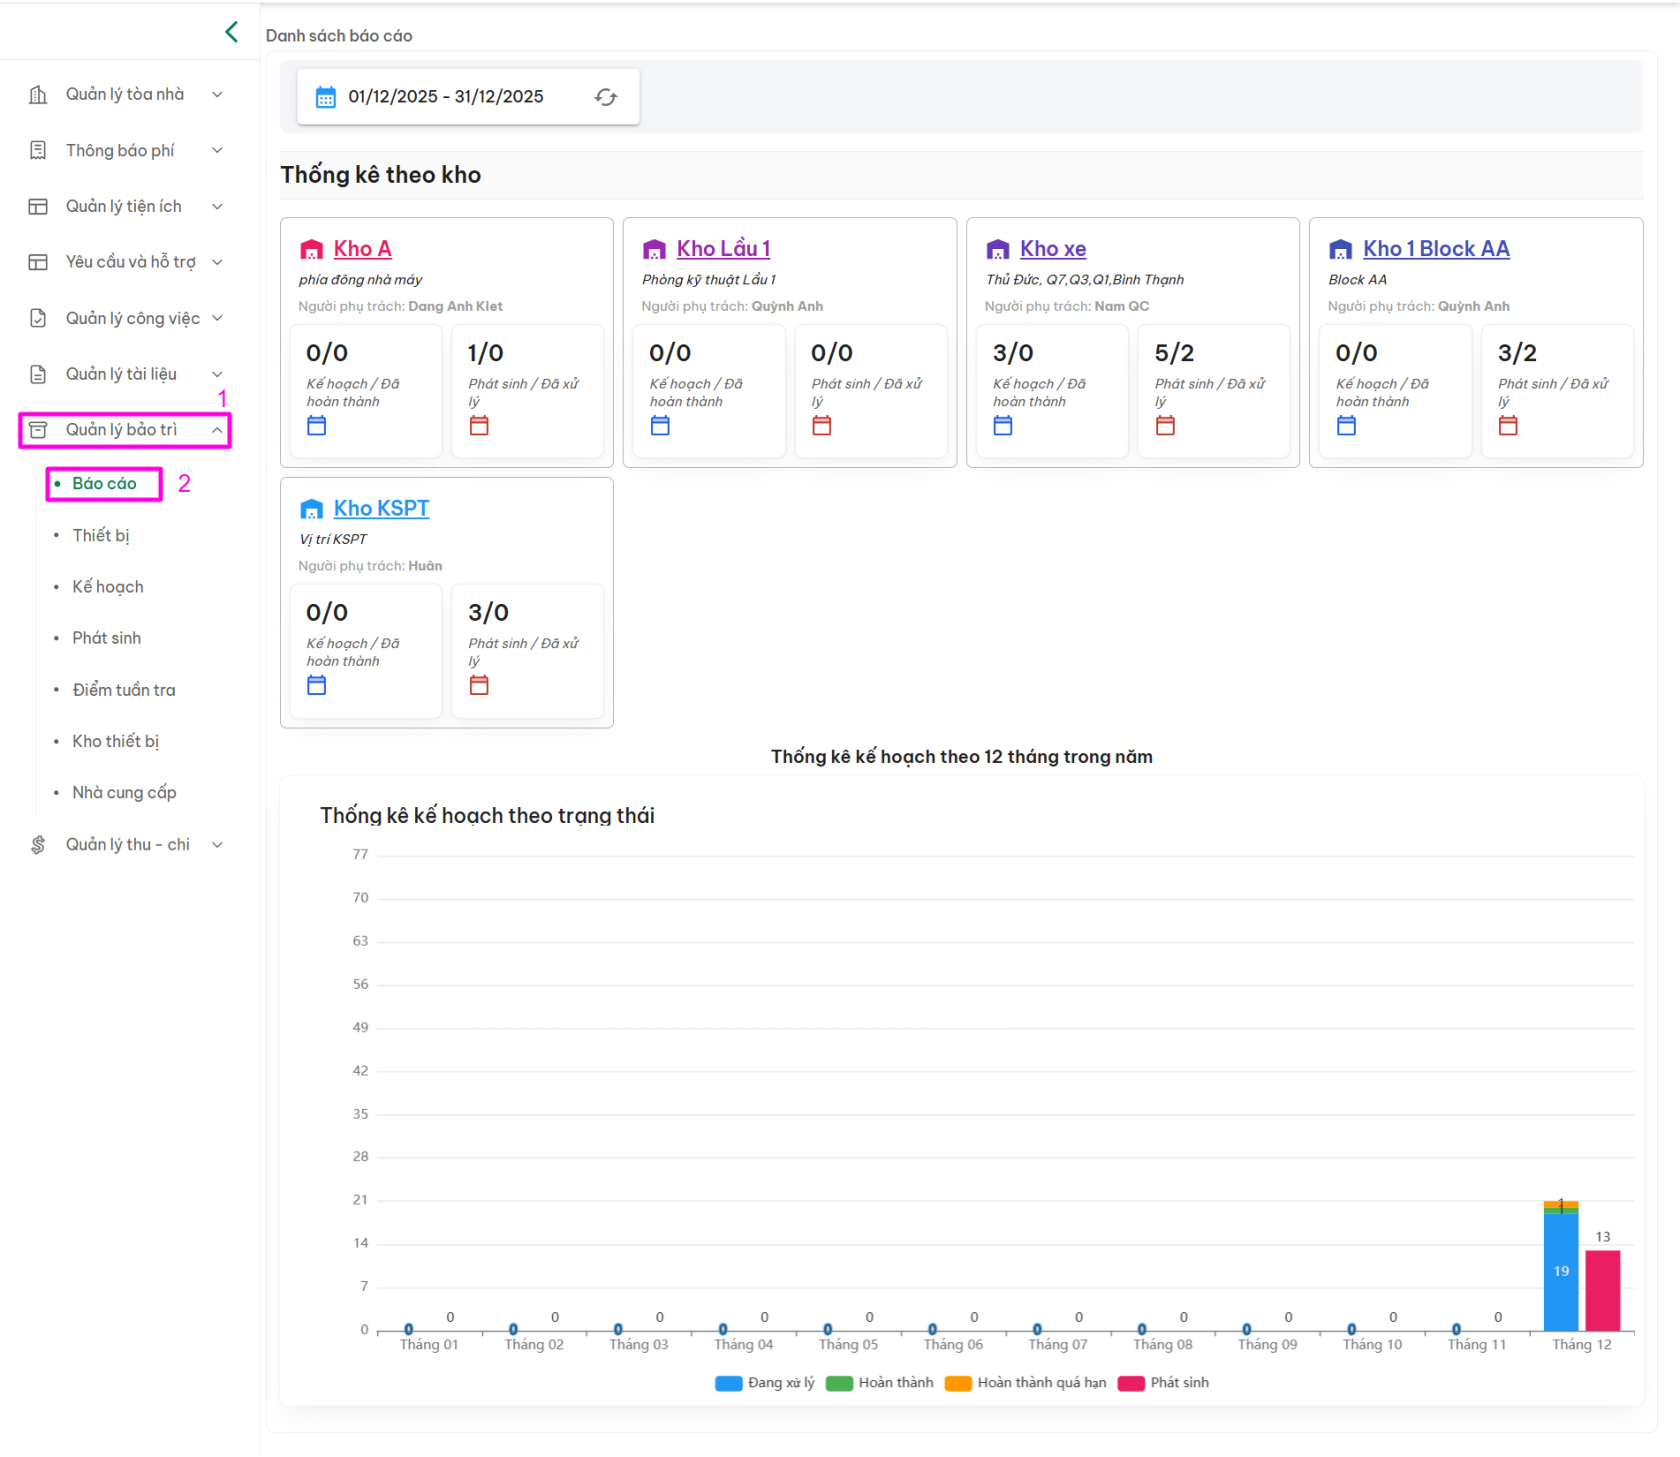Collapse sidebar with the back arrow icon
This screenshot has height=1457, width=1680.
[232, 32]
